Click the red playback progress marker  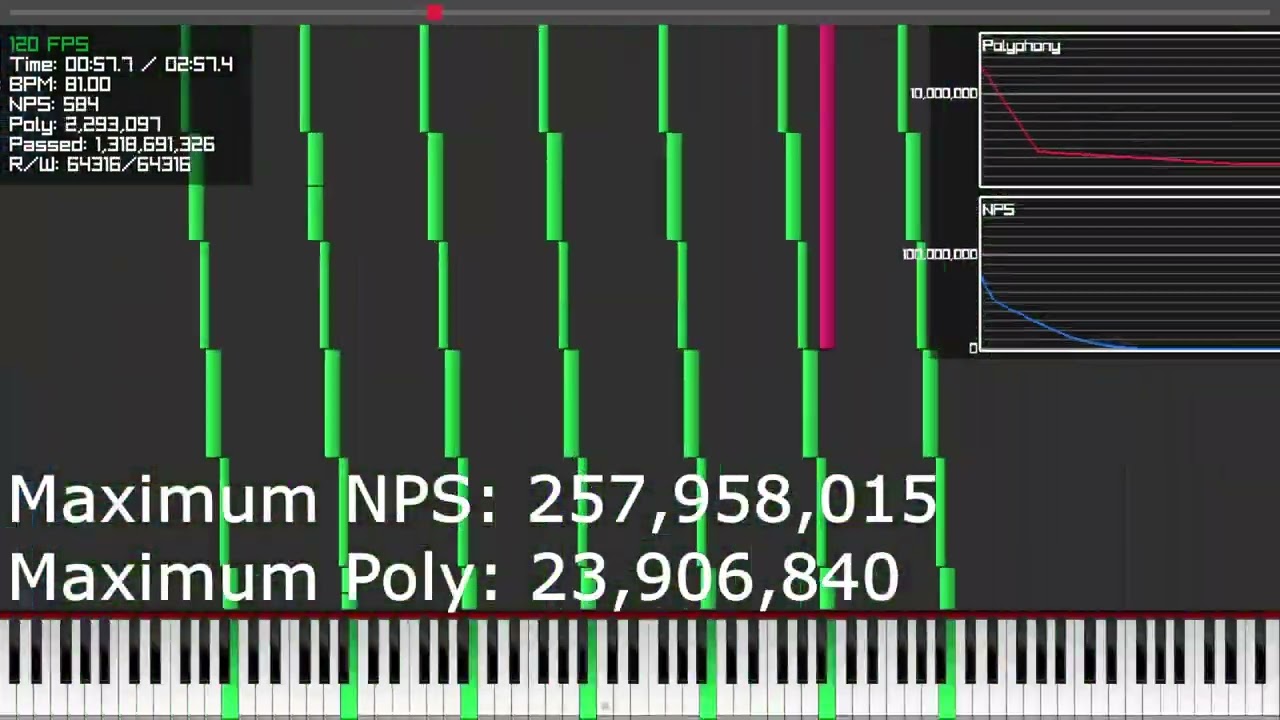click(434, 12)
